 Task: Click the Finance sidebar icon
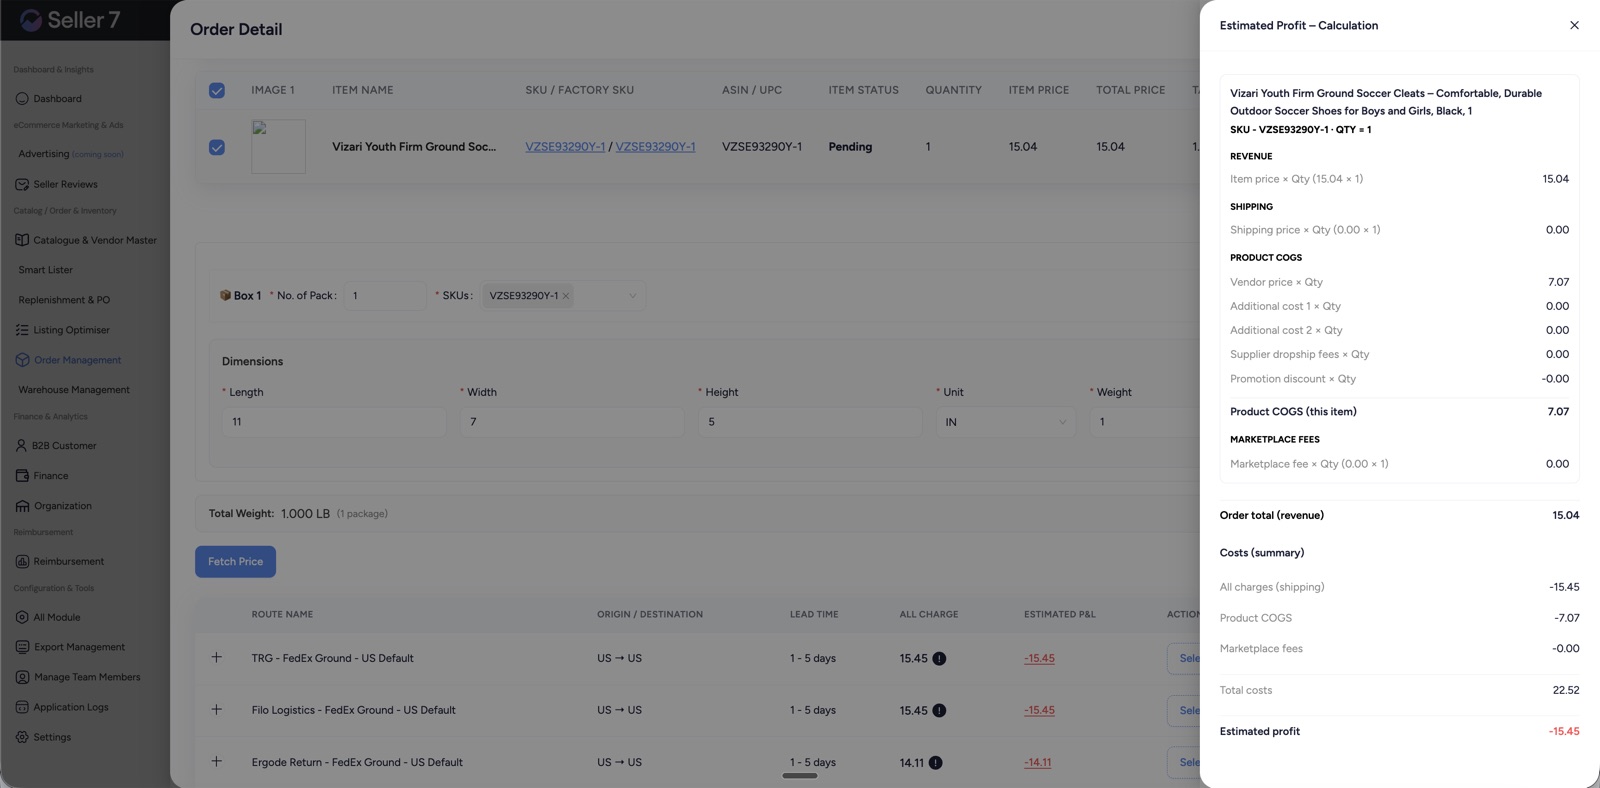click(22, 476)
